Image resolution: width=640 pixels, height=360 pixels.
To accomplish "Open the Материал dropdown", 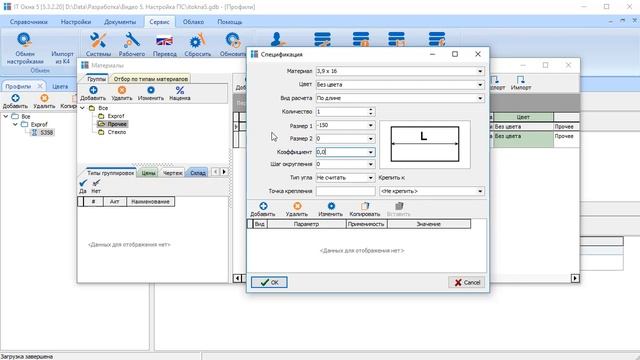I will coord(480,71).
